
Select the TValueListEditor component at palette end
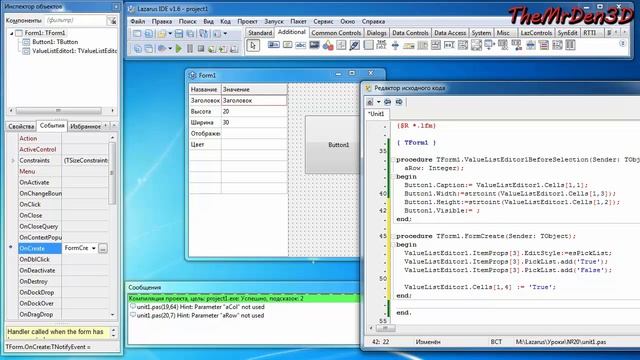570,44
